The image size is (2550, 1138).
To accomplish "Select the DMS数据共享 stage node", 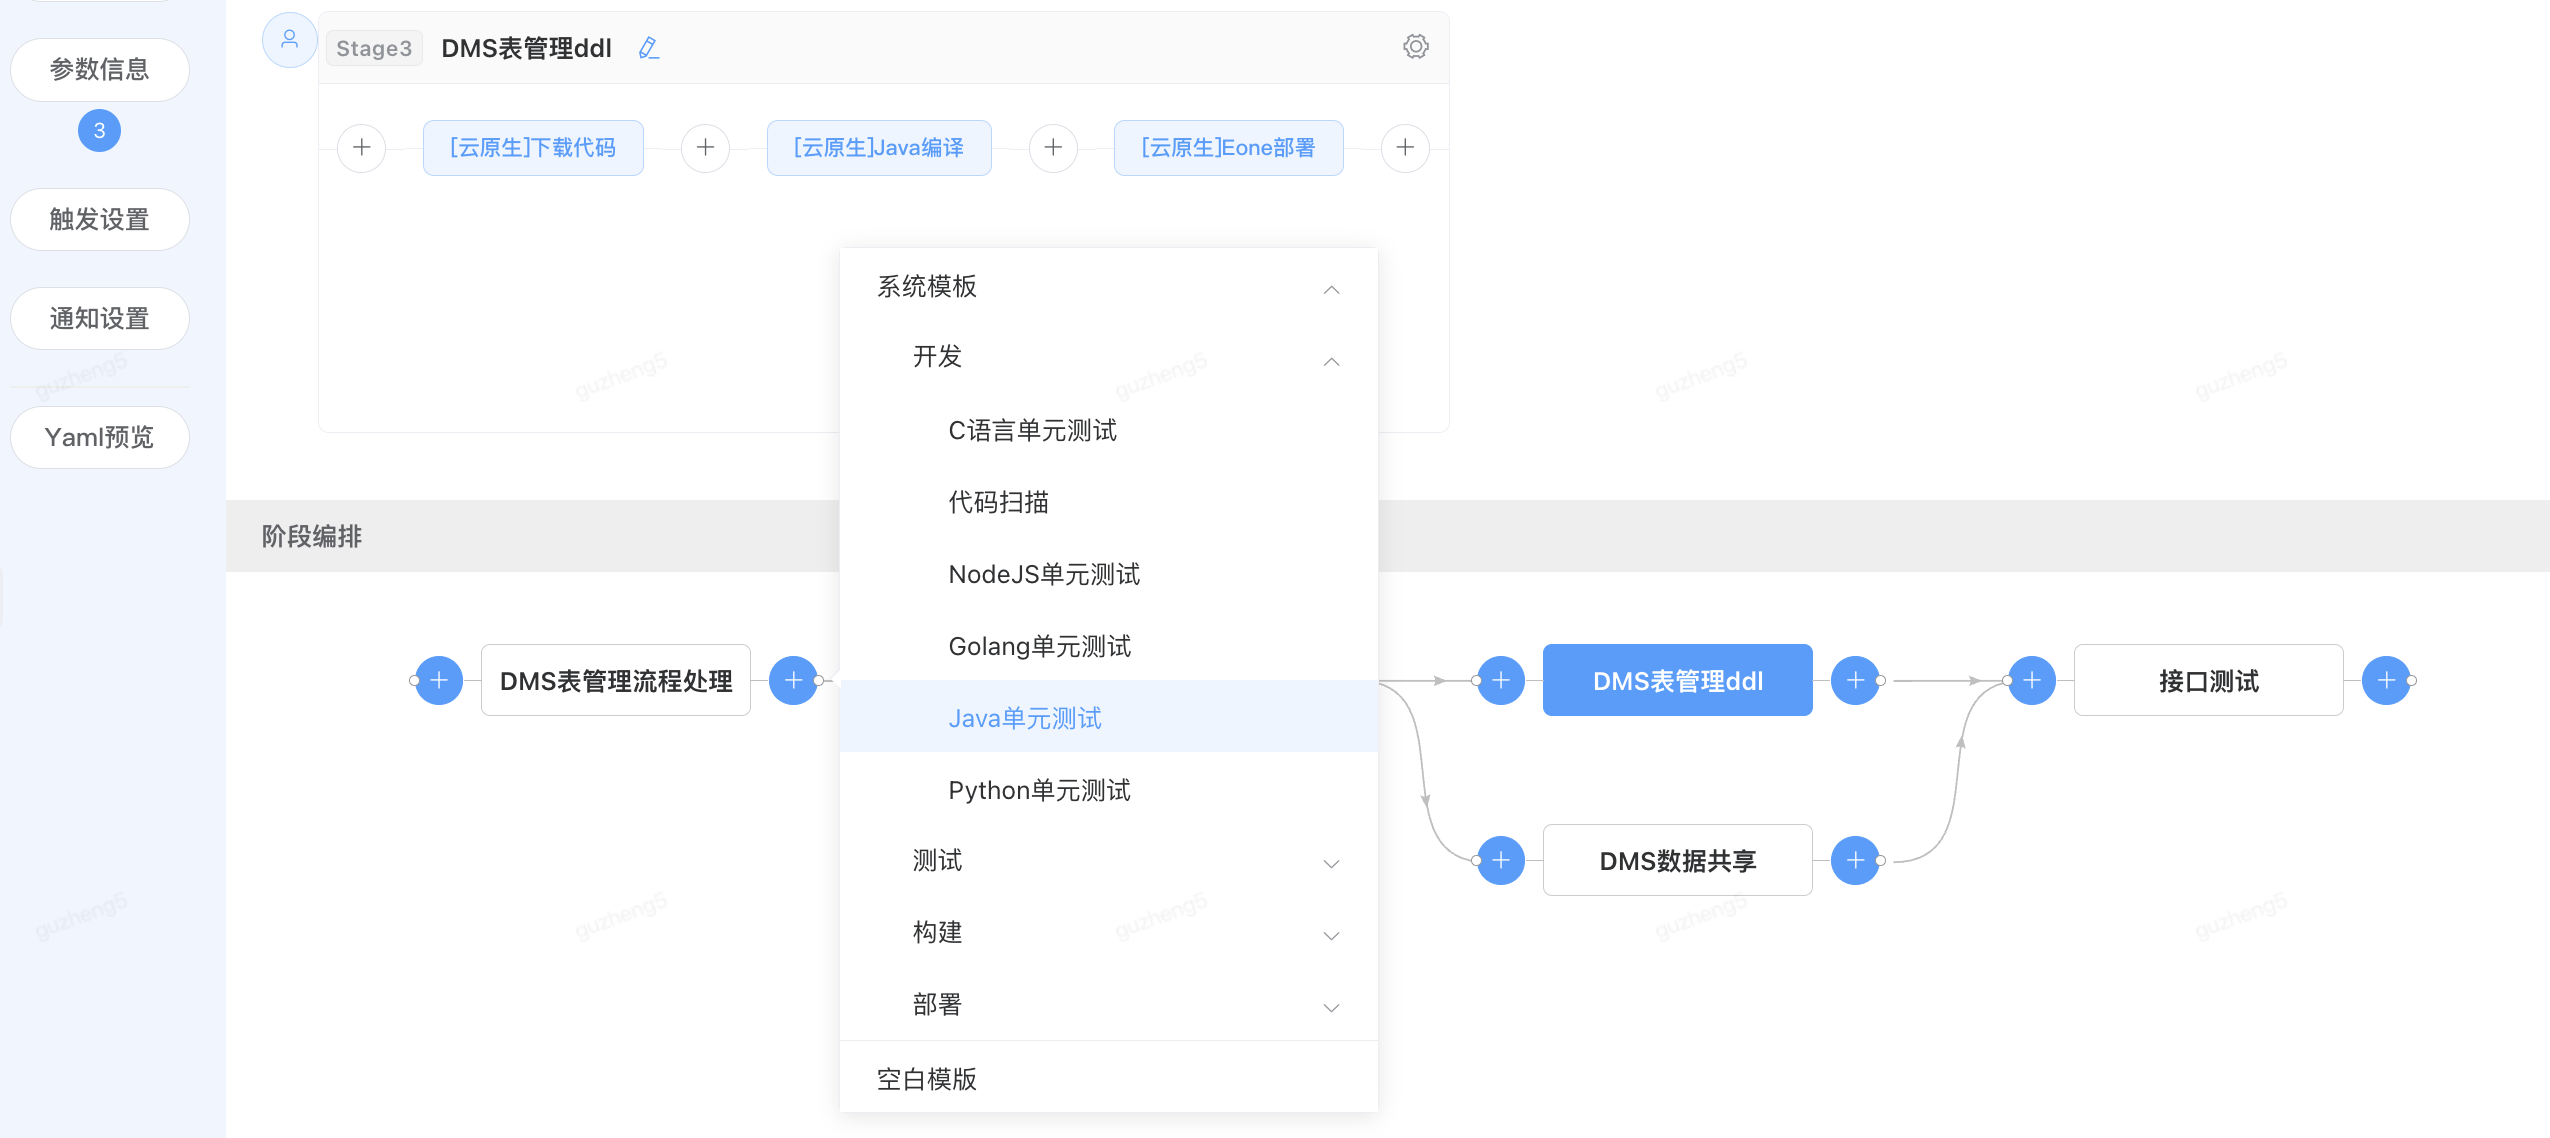I will [x=1678, y=861].
